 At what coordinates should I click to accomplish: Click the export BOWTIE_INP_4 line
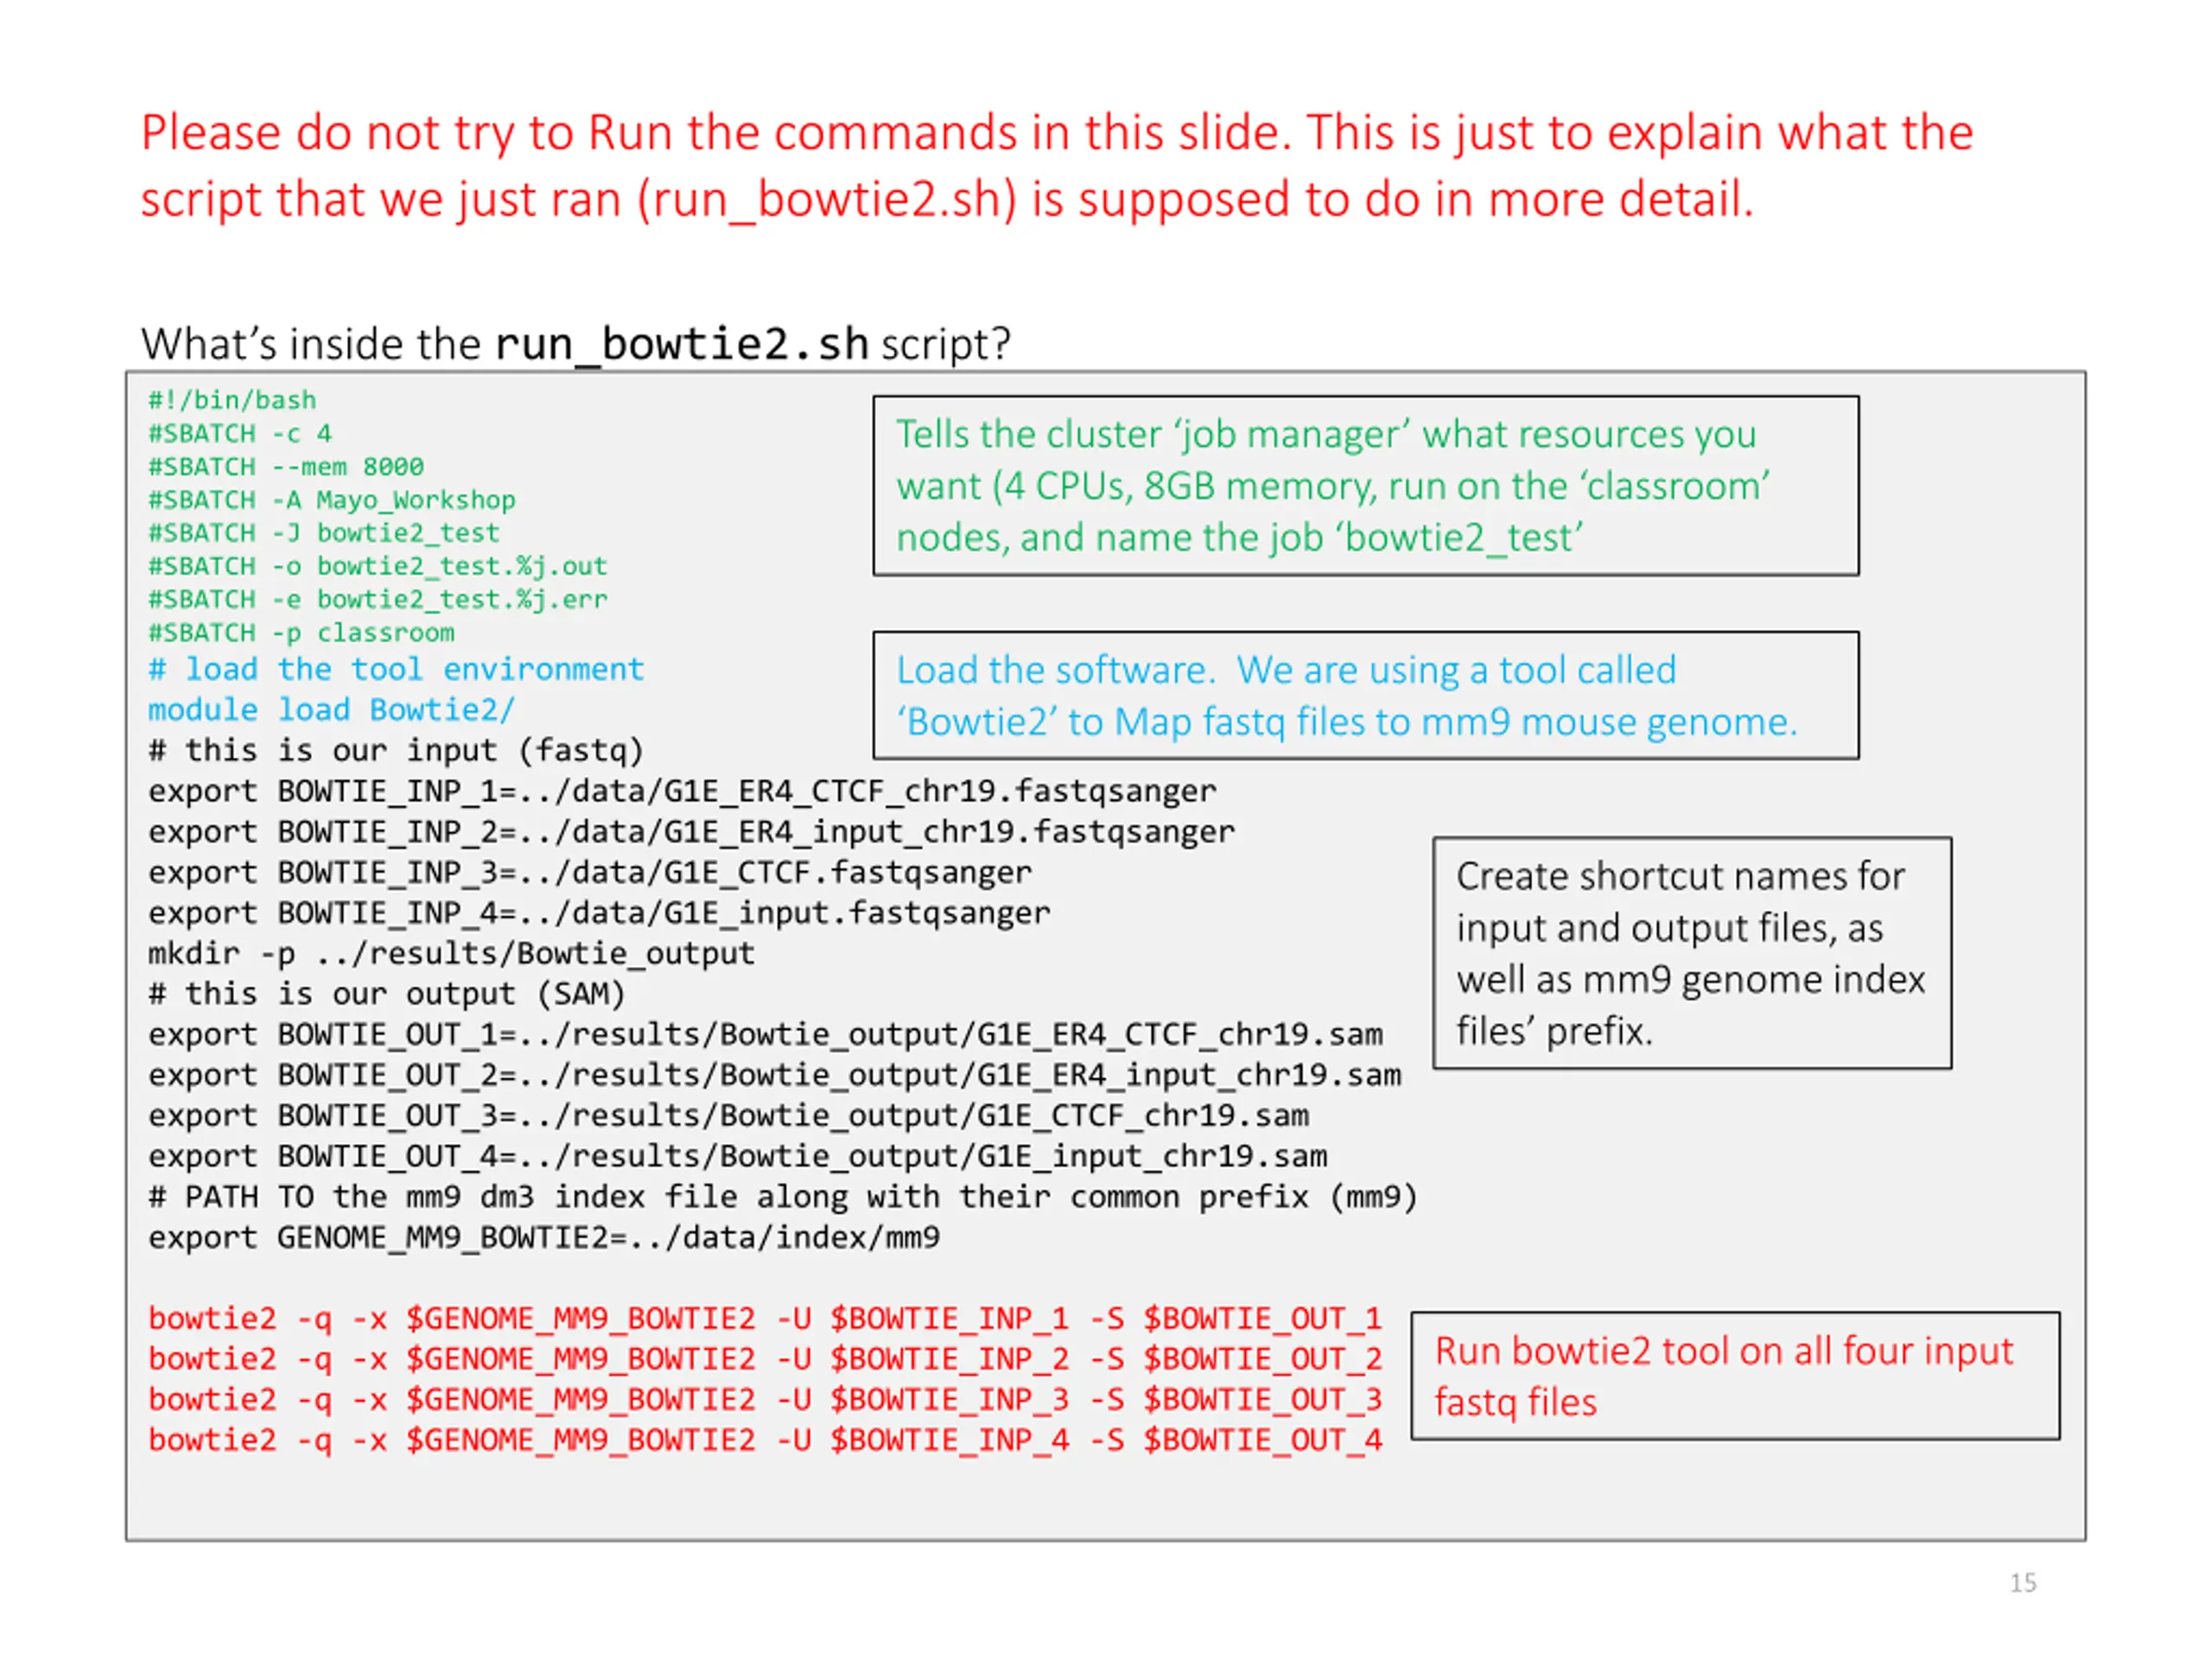click(599, 913)
